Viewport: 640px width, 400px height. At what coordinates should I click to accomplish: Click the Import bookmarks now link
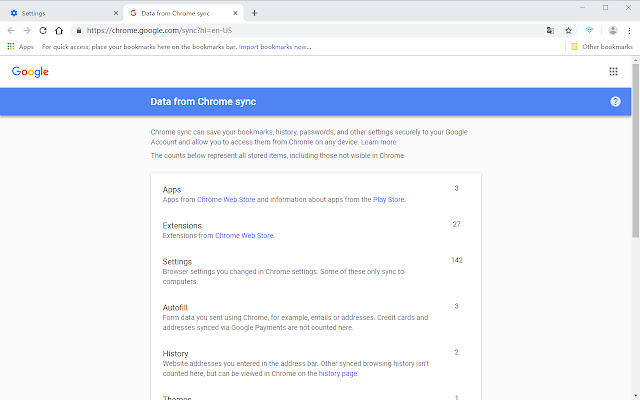click(274, 47)
